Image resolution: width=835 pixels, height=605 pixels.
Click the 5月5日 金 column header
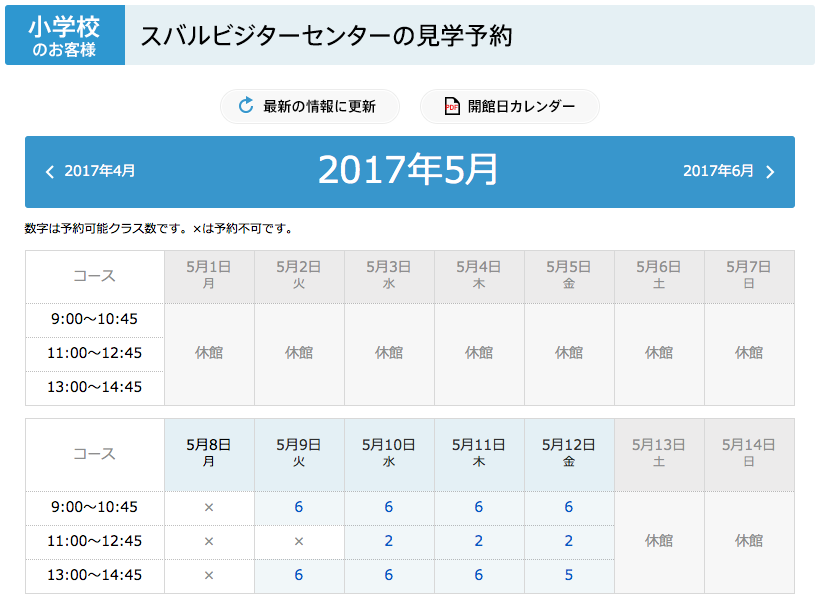[569, 276]
